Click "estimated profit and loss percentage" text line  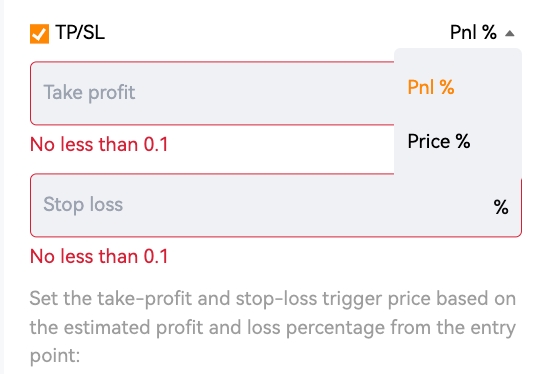tap(224, 328)
